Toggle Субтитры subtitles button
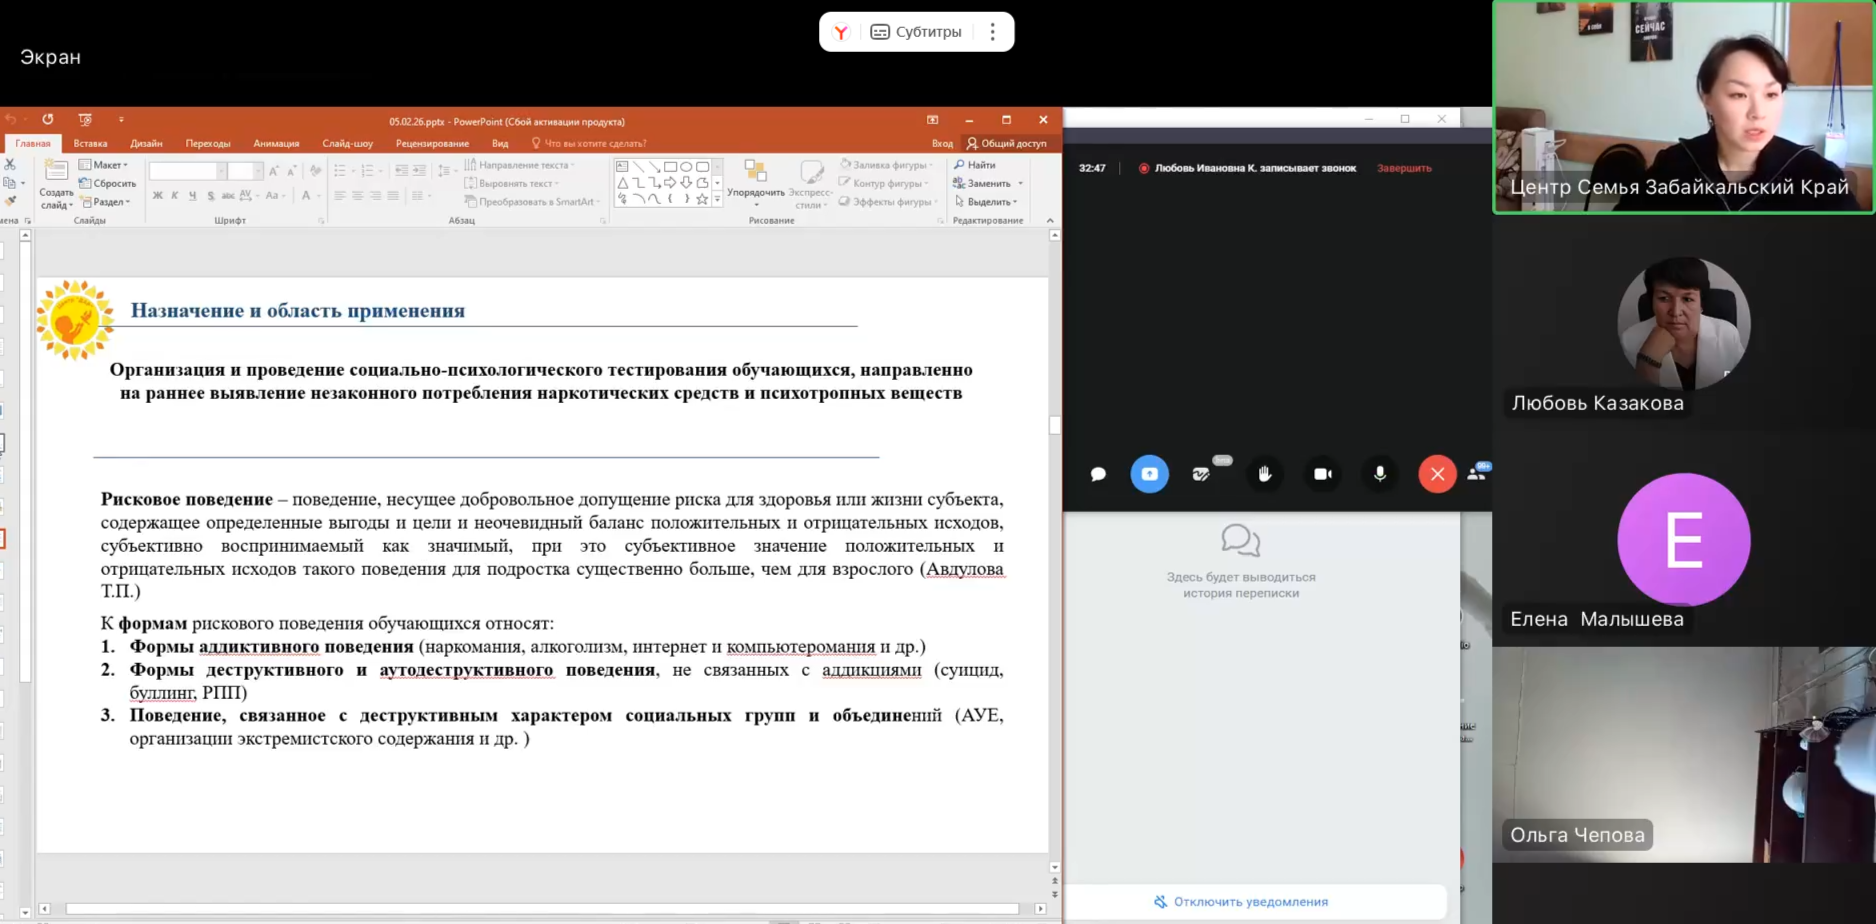 [x=916, y=32]
